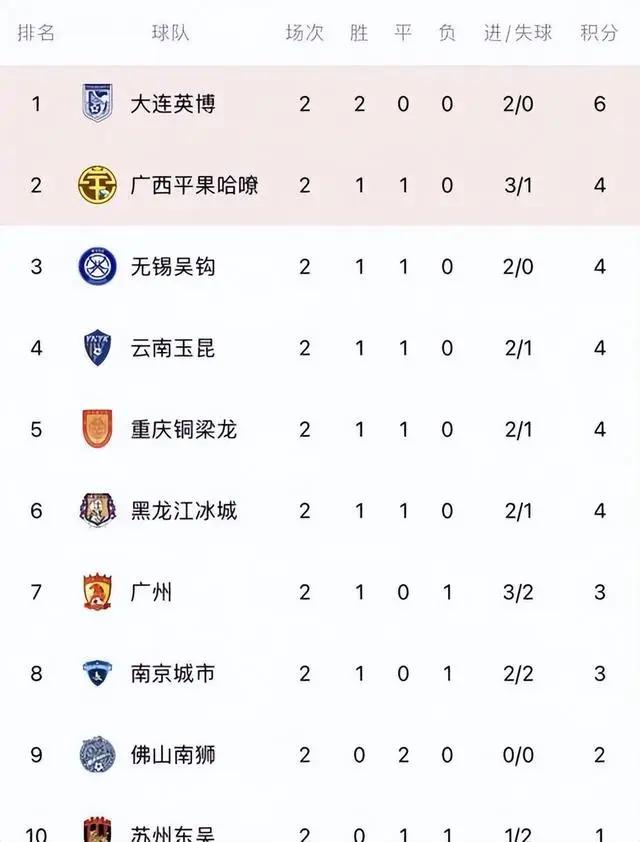Click the 进/失球 column header
The width and height of the screenshot is (640, 842).
[518, 33]
